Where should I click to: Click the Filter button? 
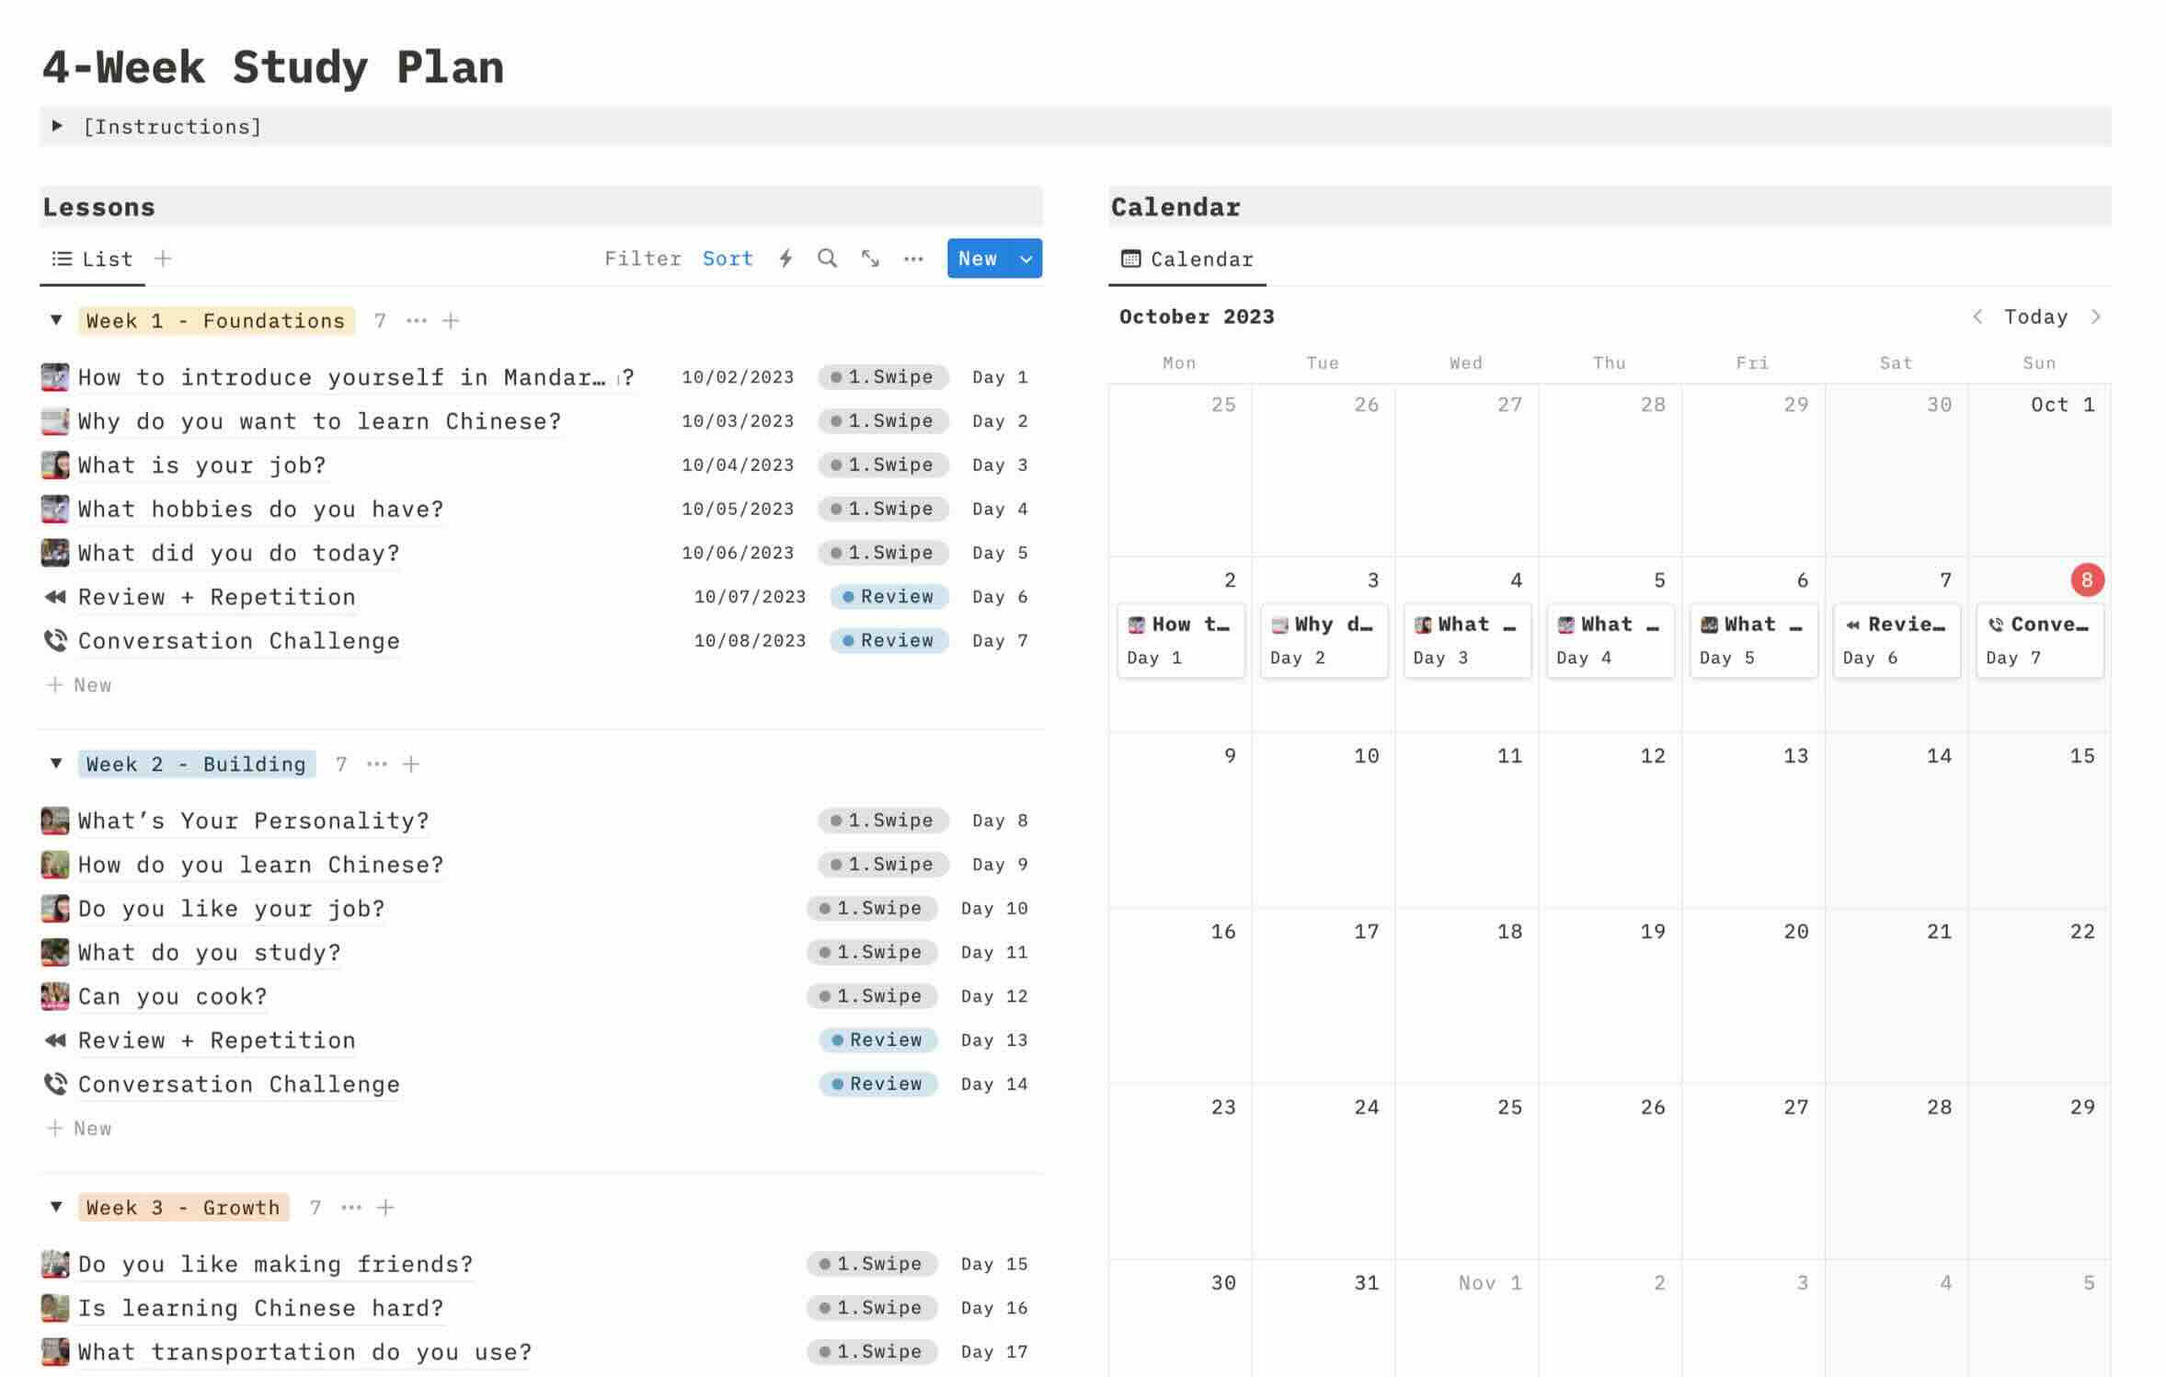pyautogui.click(x=642, y=259)
